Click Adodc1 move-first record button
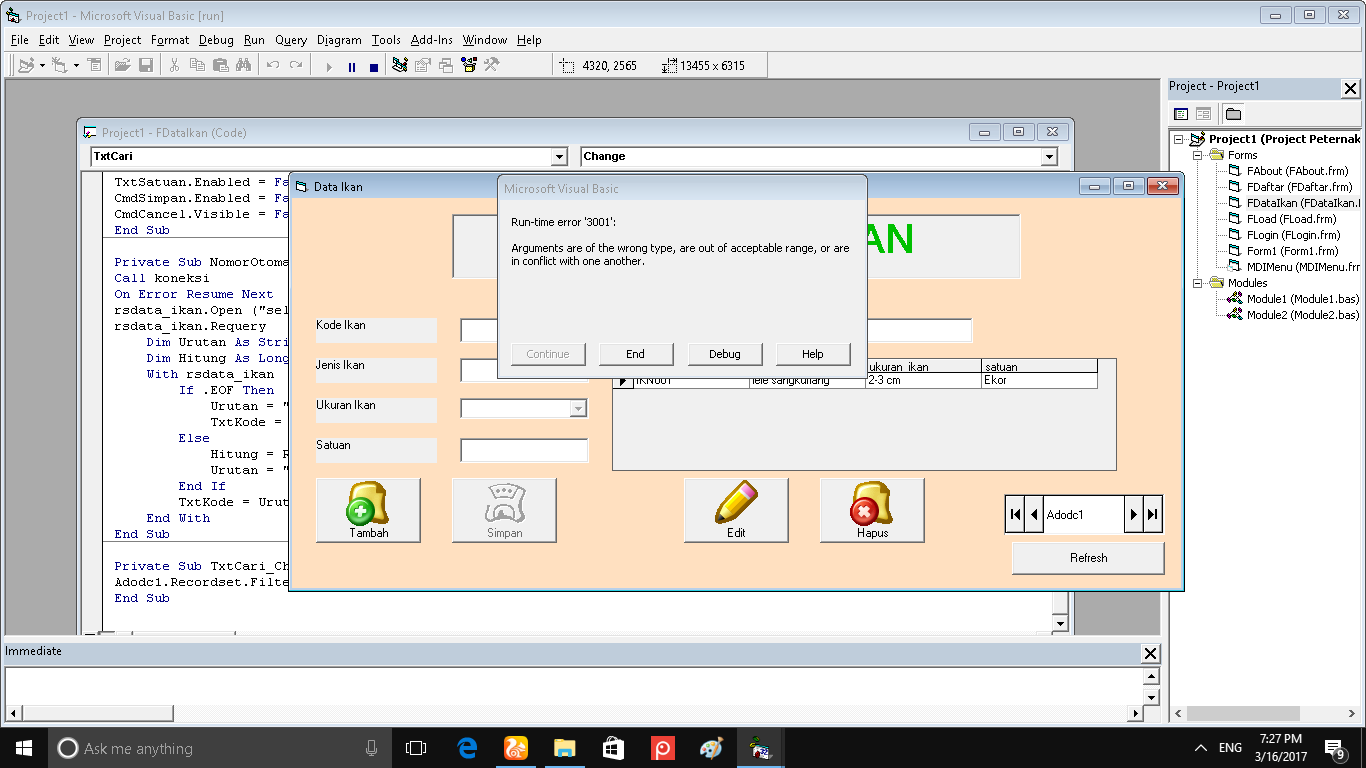 coord(1015,514)
